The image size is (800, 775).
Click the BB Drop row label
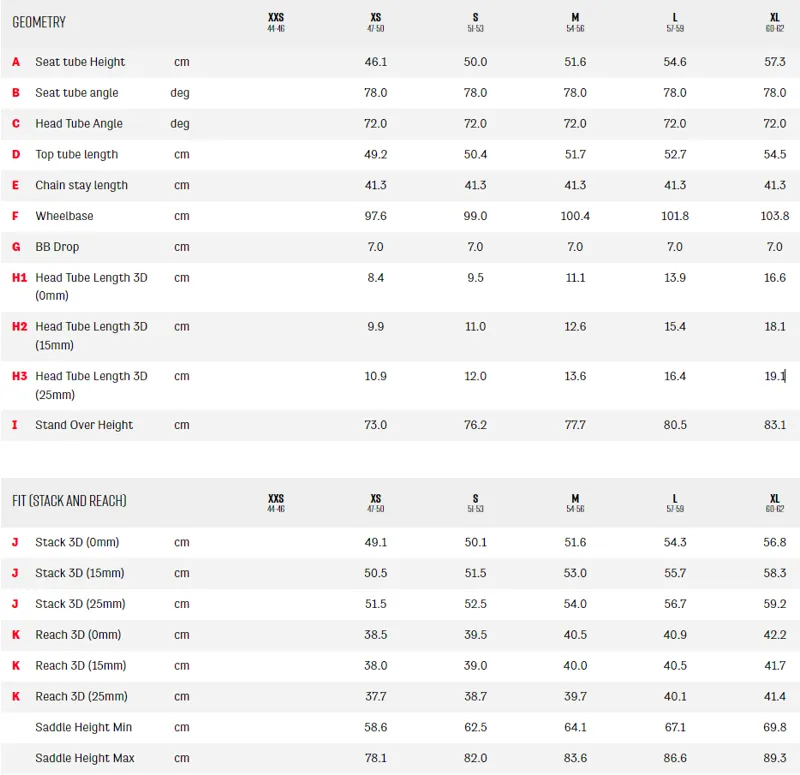coord(57,247)
